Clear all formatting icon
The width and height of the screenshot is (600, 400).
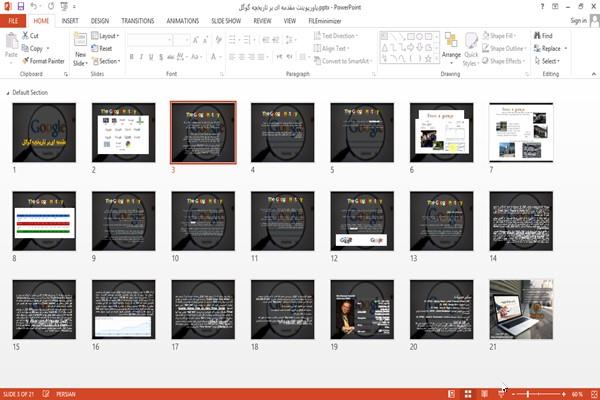pos(219,40)
